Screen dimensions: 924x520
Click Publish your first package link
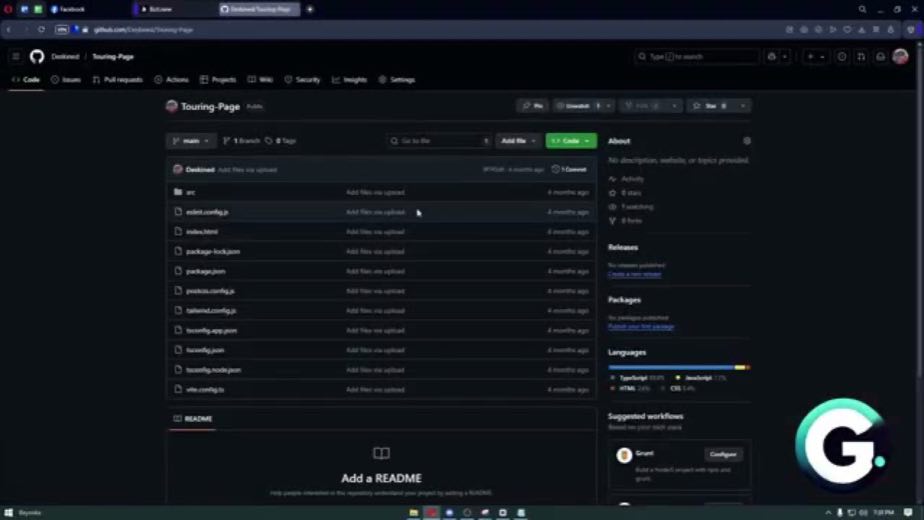coord(641,327)
